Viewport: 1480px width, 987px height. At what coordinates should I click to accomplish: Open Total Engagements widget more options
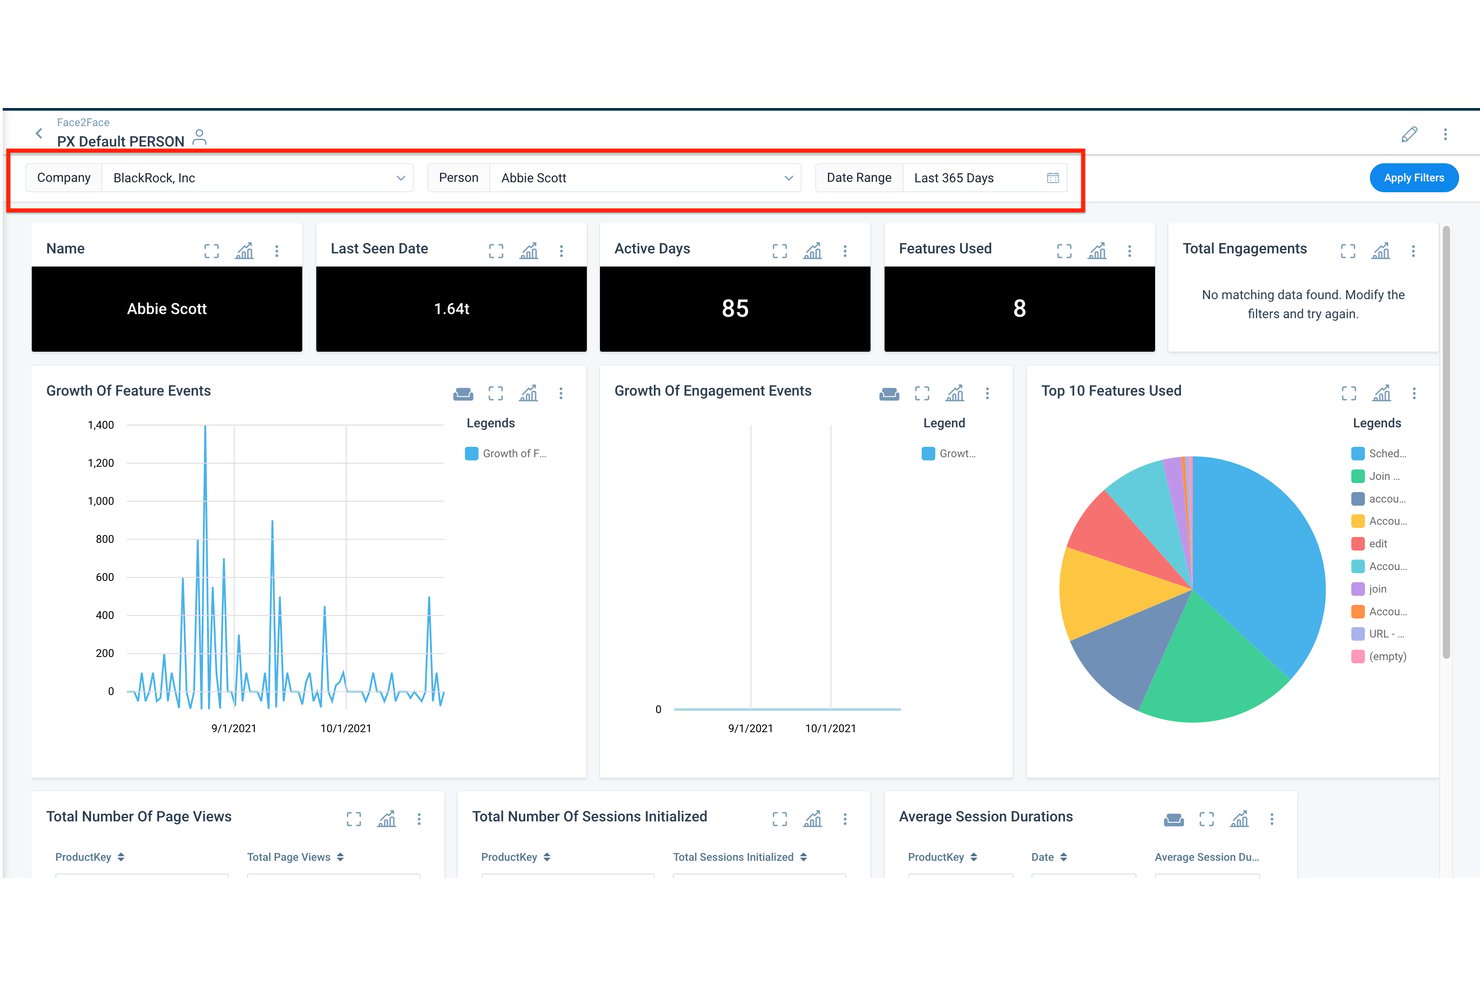coord(1413,251)
